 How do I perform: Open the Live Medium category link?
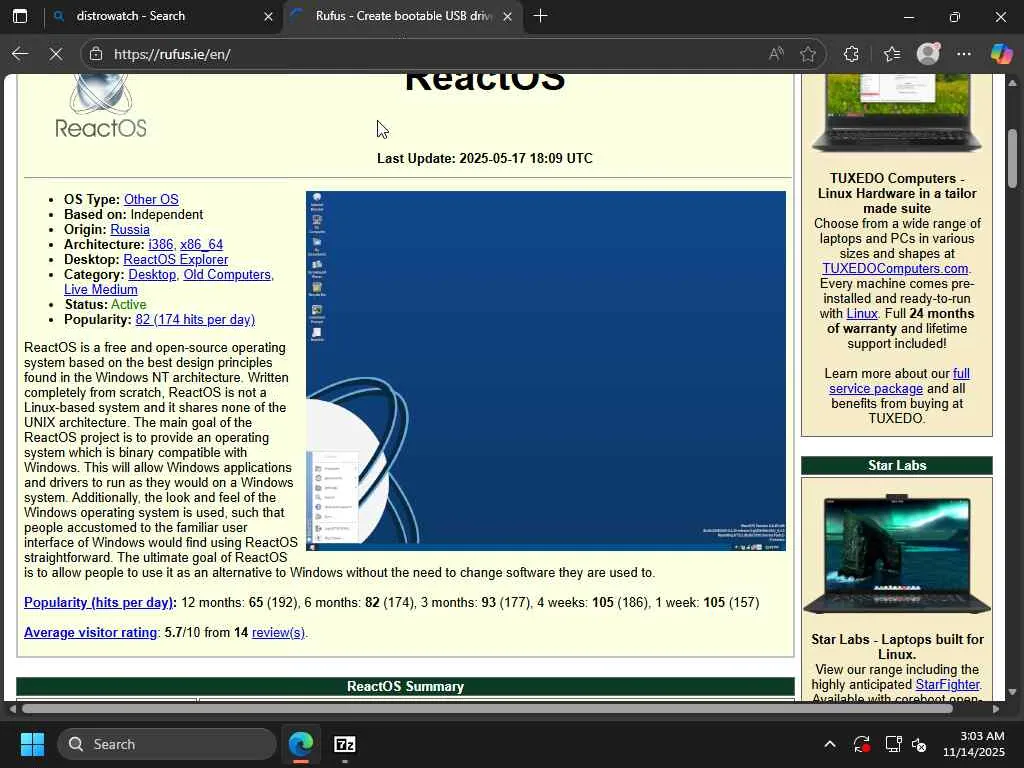point(101,289)
